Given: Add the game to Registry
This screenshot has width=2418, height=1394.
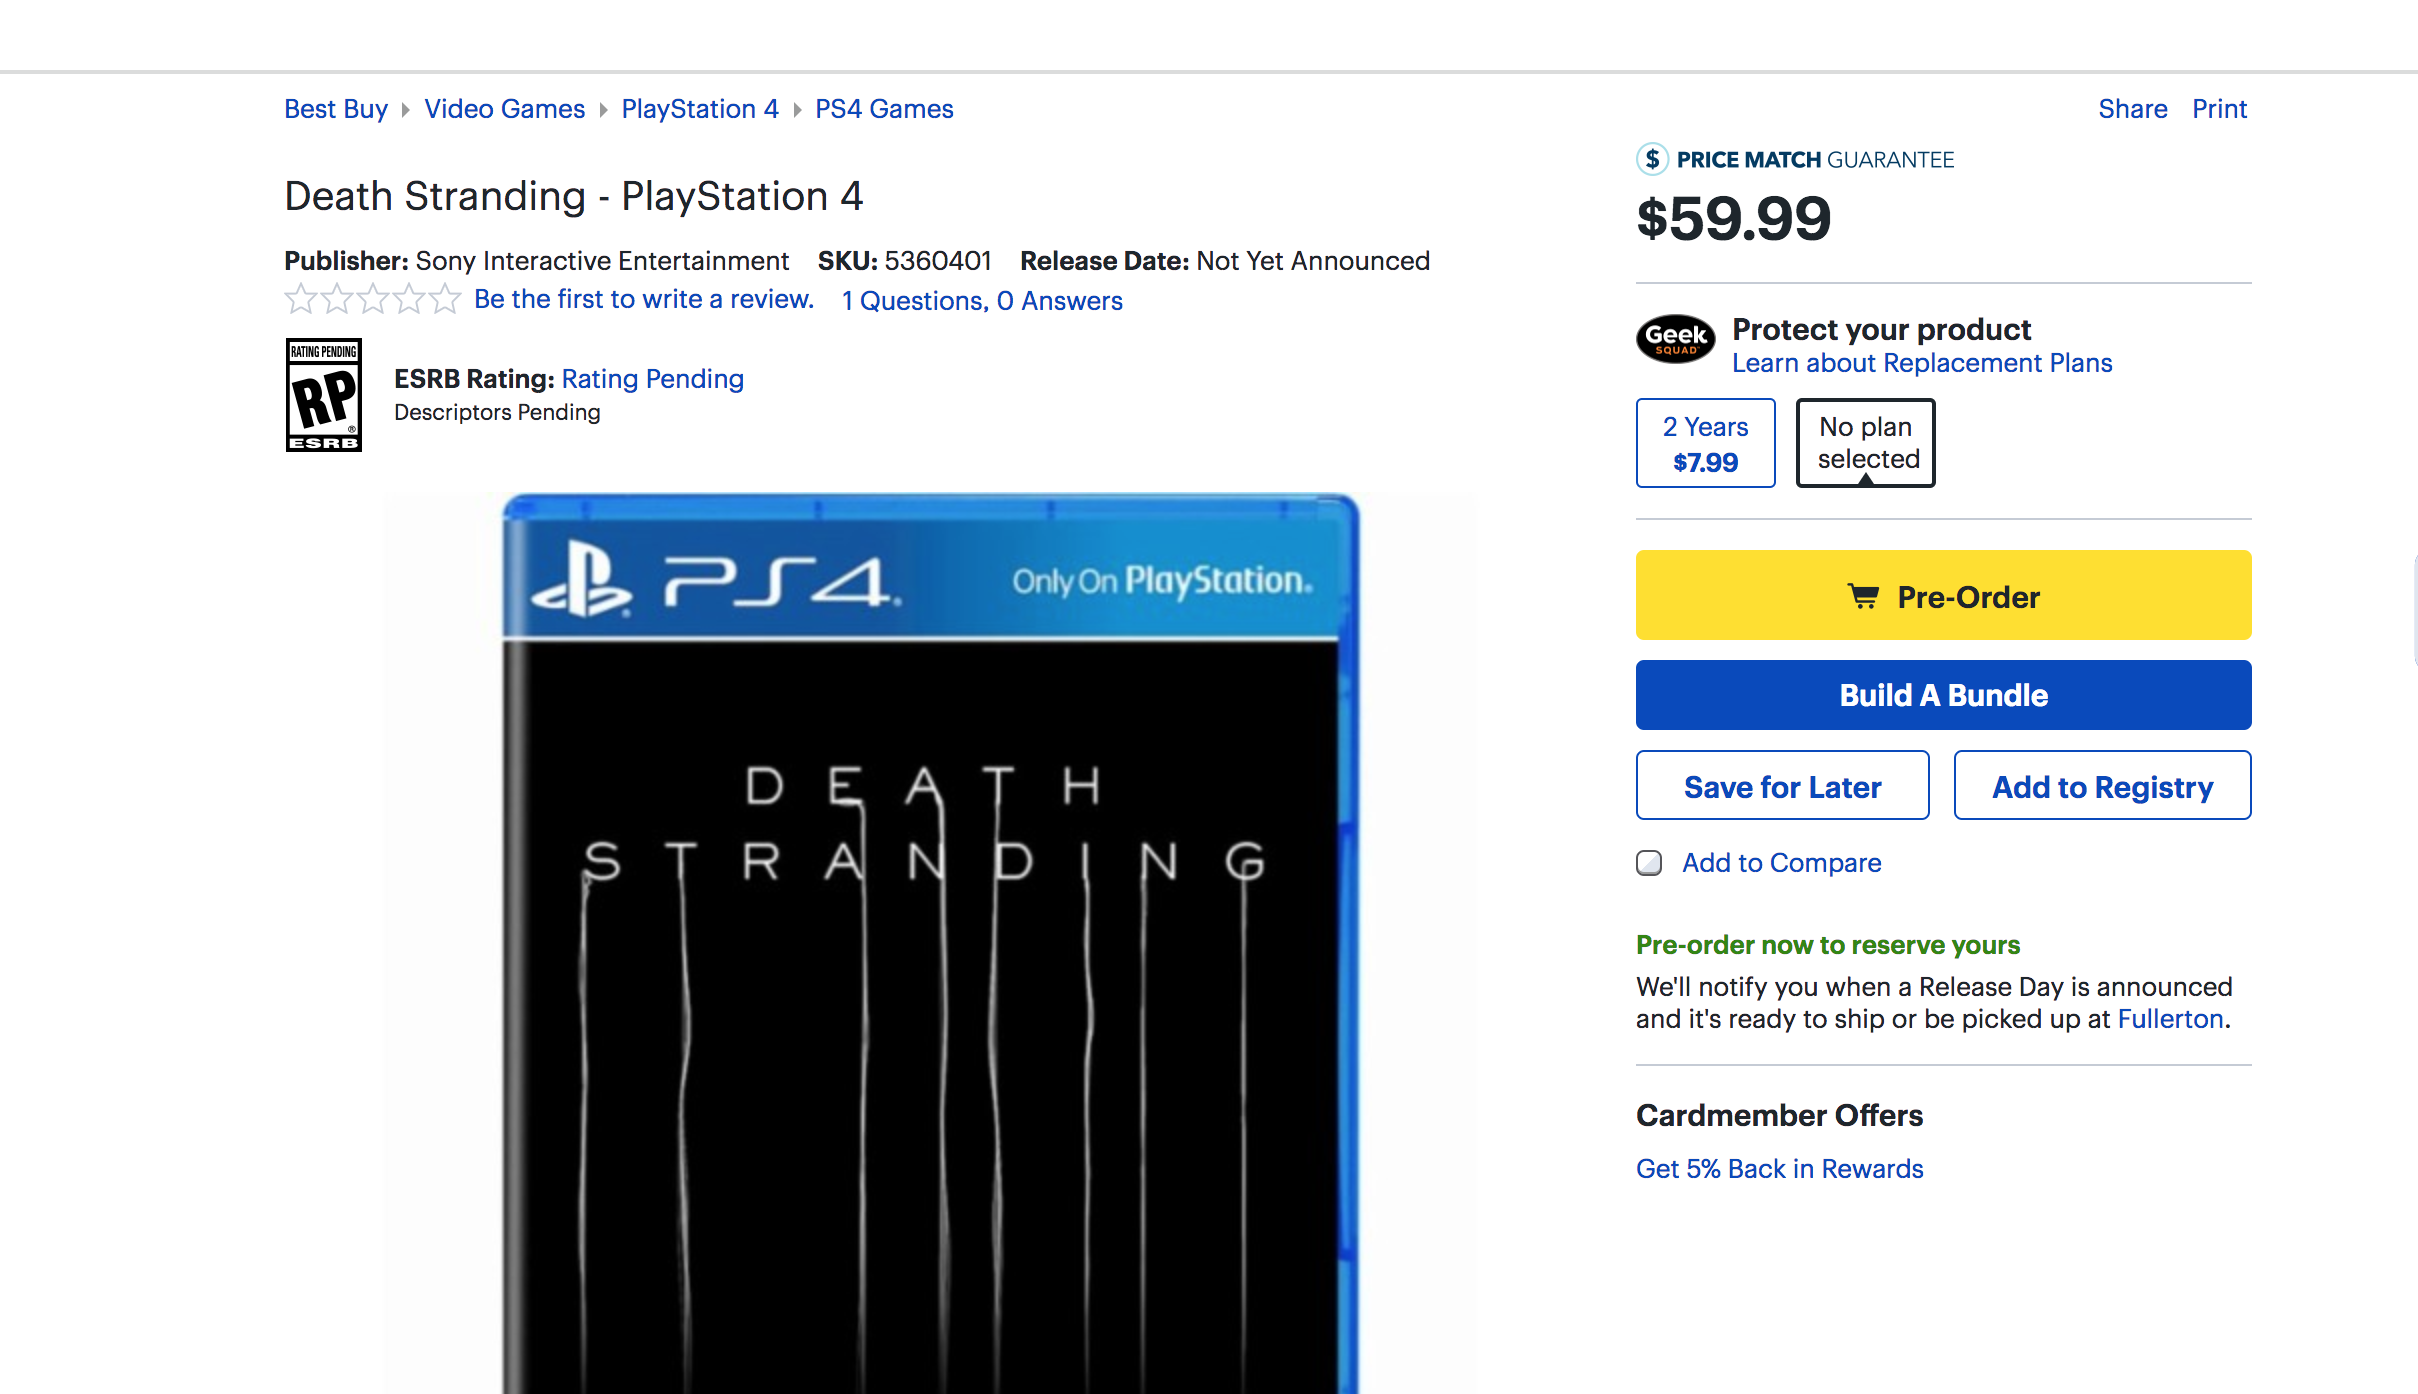Looking at the screenshot, I should pyautogui.click(x=2102, y=786).
